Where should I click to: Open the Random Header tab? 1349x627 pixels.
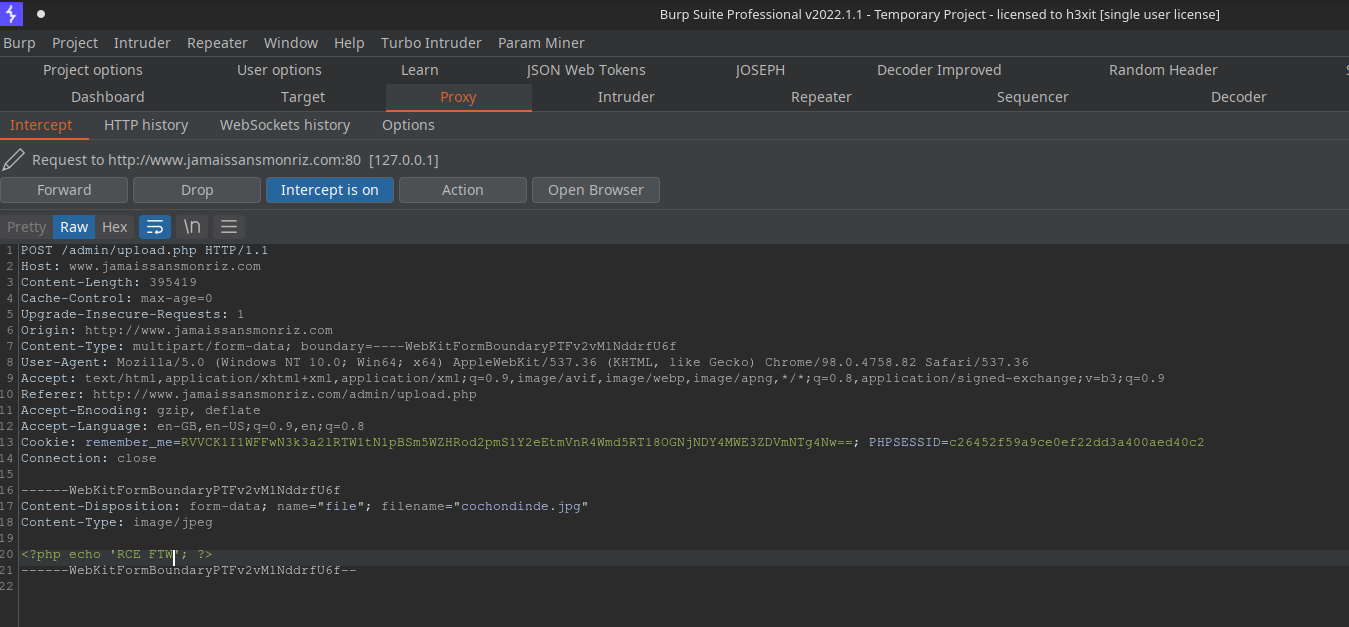tap(1163, 70)
